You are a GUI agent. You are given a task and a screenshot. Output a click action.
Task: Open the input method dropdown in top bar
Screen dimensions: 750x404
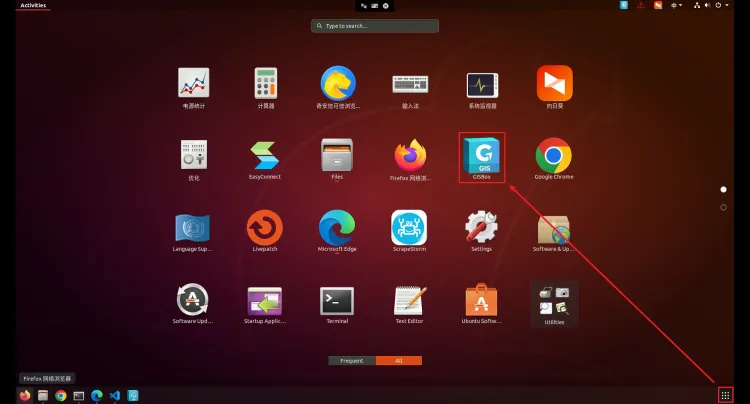click(x=678, y=6)
